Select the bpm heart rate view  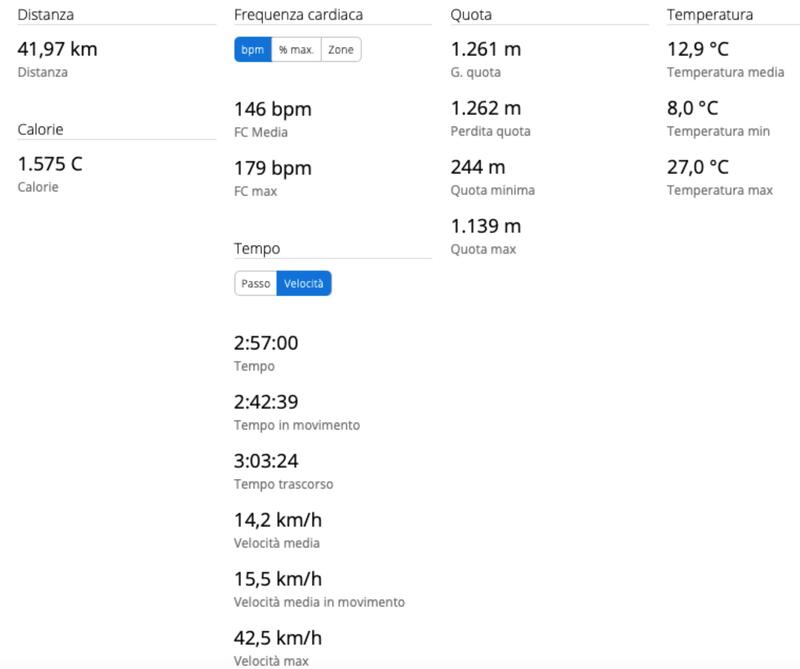[252, 50]
